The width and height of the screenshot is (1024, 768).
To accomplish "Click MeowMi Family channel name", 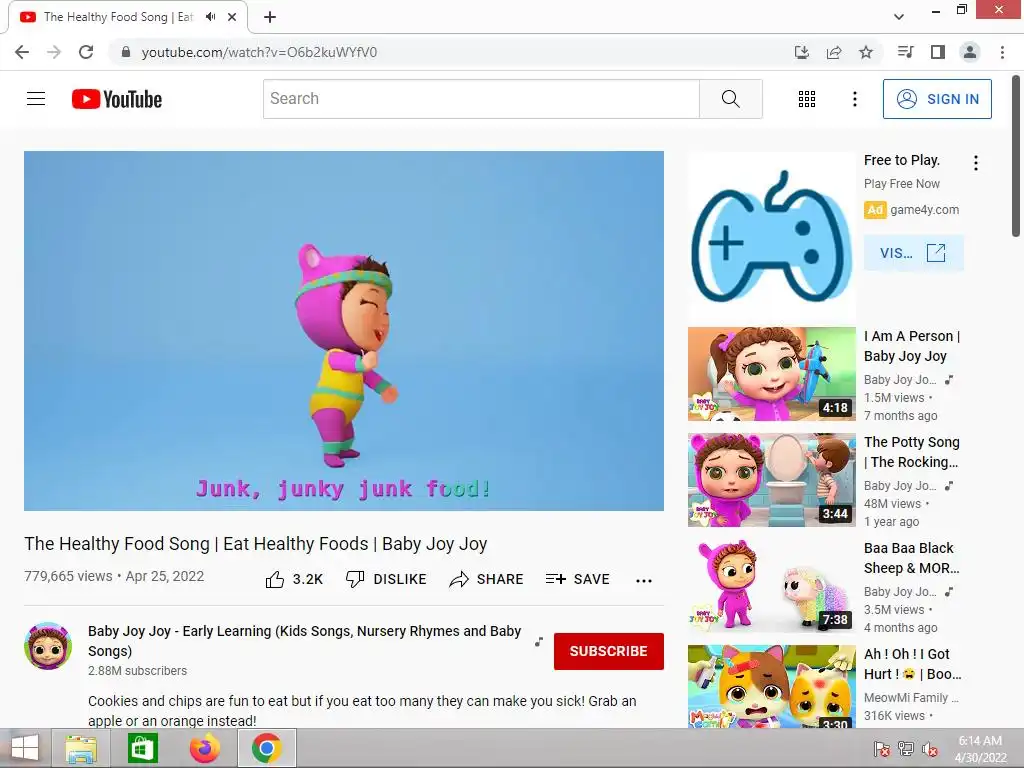I will click(x=911, y=697).
